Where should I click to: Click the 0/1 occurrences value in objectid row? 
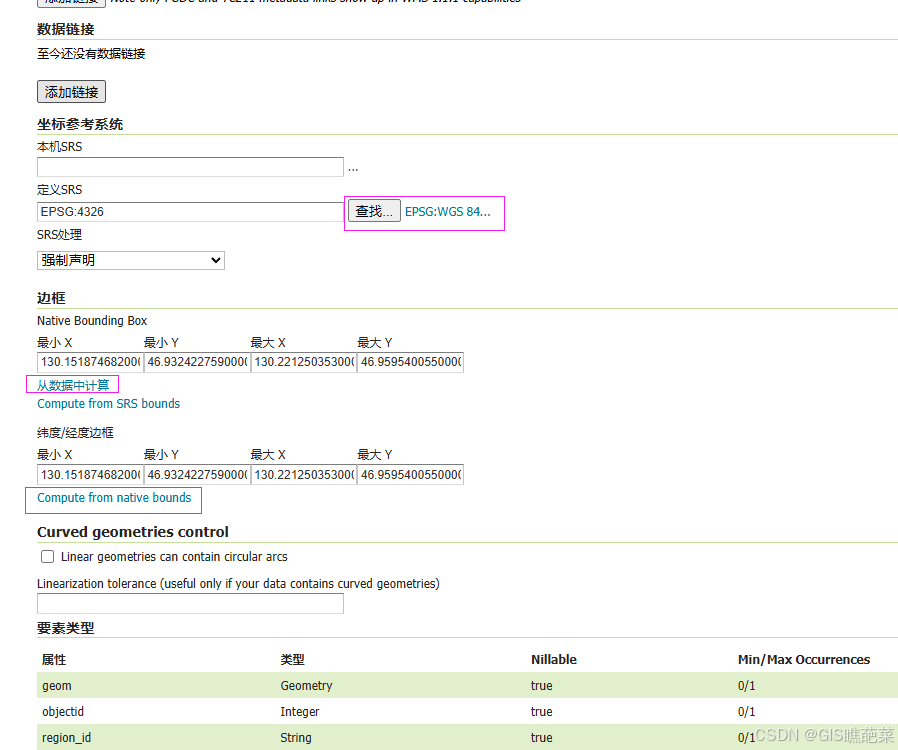point(746,712)
